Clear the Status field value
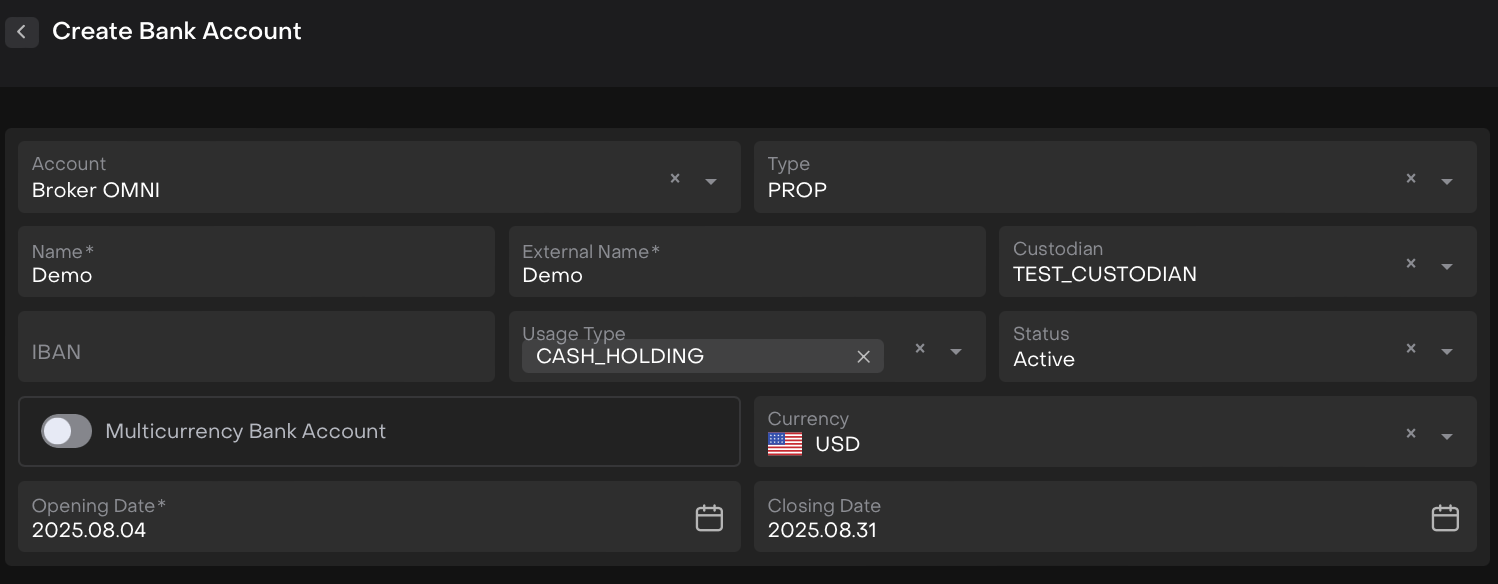1498x584 pixels. [x=1411, y=348]
